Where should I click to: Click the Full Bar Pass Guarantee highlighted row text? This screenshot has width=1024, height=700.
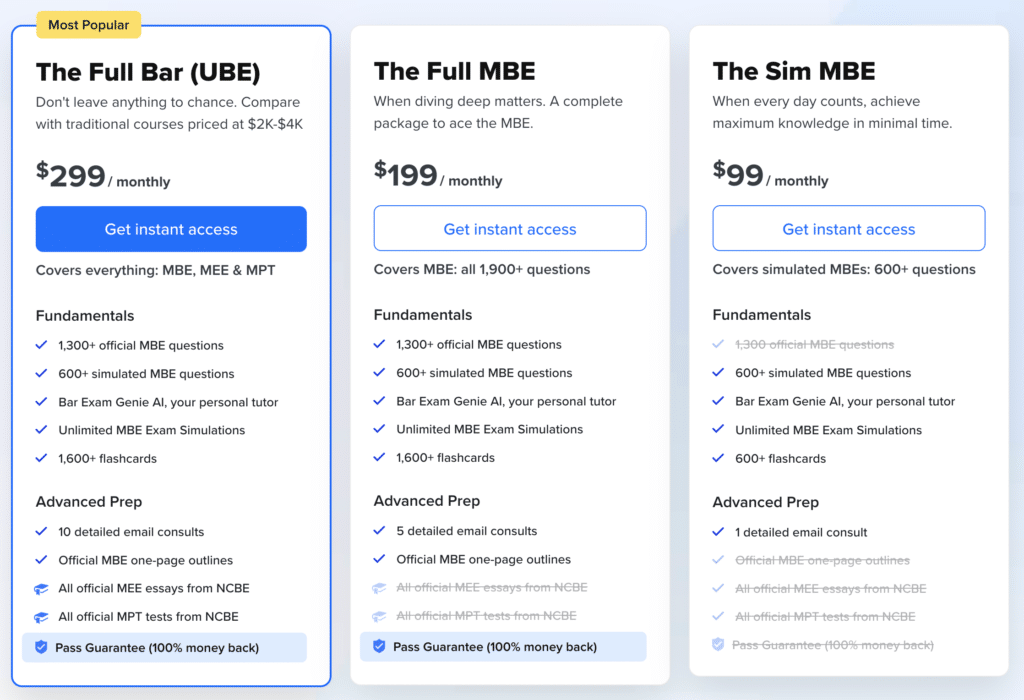point(157,648)
